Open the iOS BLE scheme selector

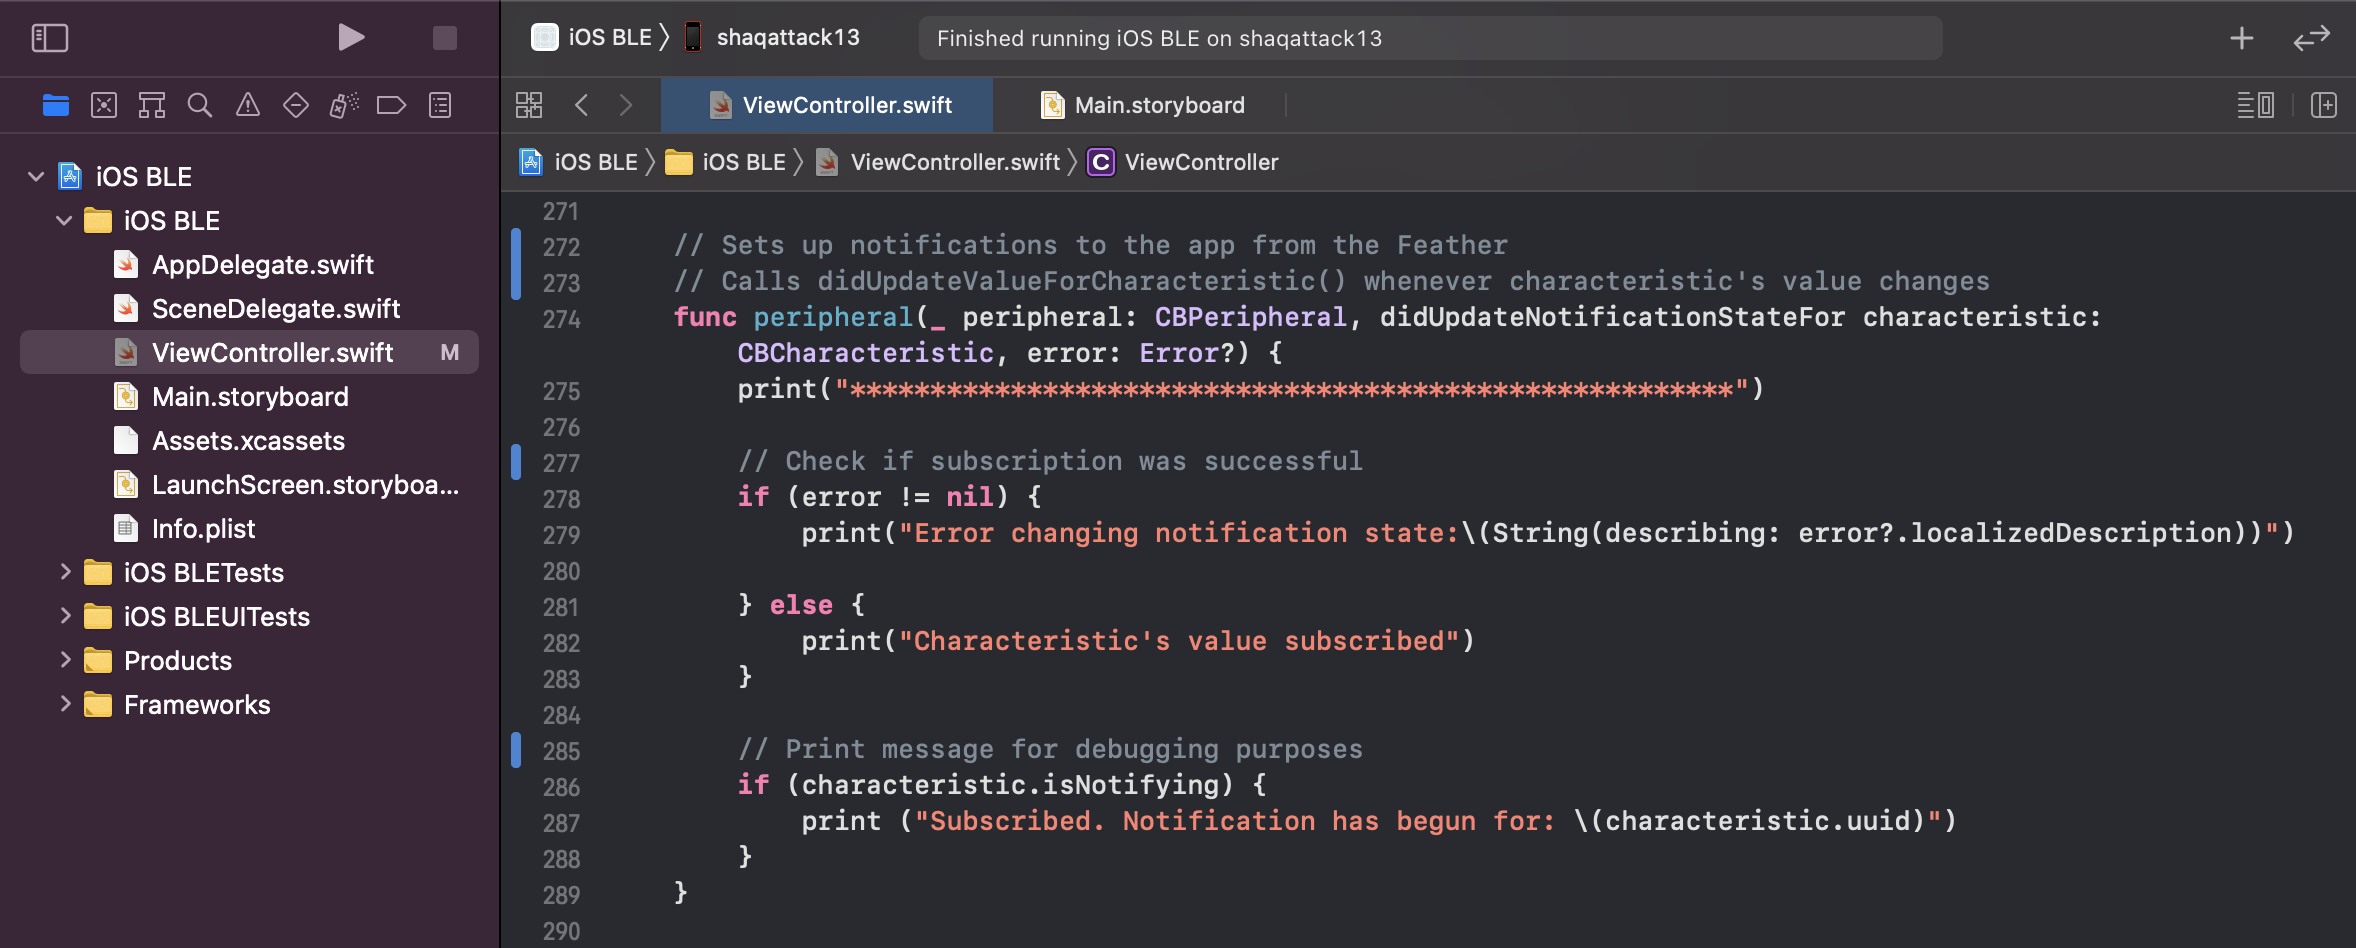[592, 38]
